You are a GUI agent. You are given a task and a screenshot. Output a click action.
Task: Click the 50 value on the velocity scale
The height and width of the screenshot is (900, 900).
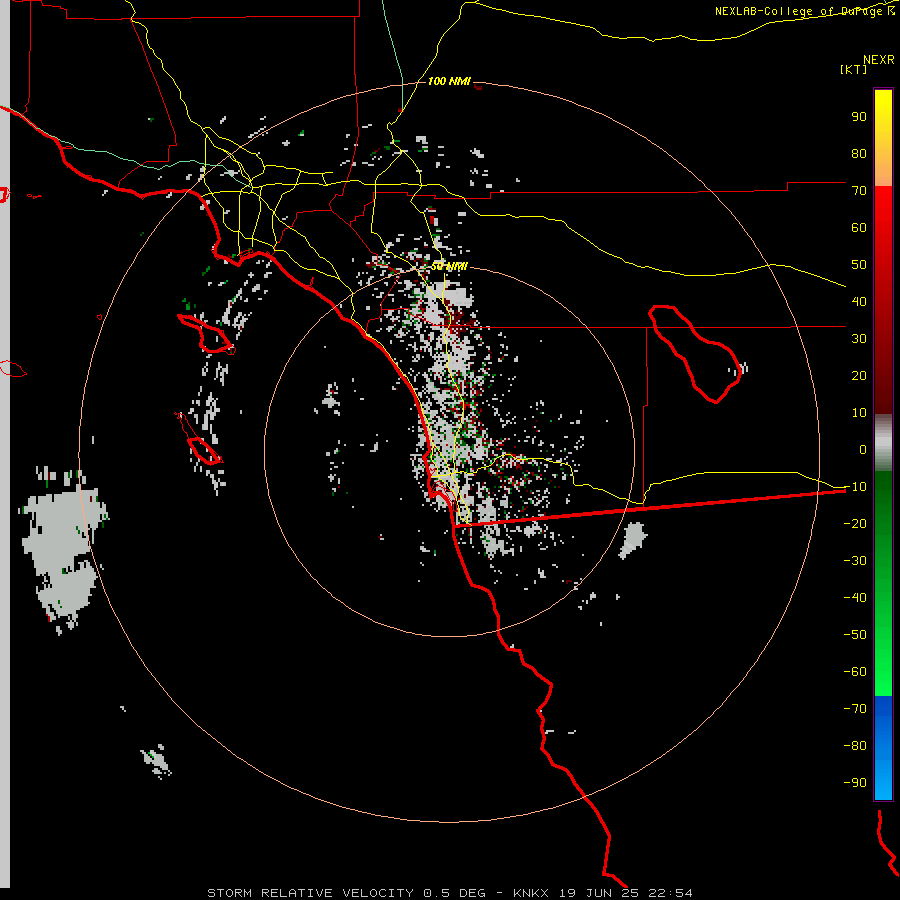click(859, 265)
